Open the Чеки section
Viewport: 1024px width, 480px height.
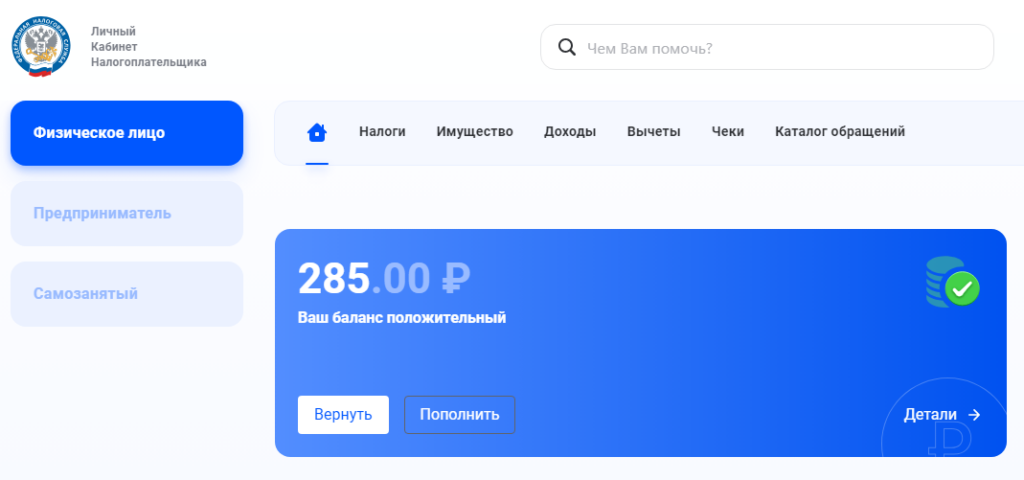(728, 132)
